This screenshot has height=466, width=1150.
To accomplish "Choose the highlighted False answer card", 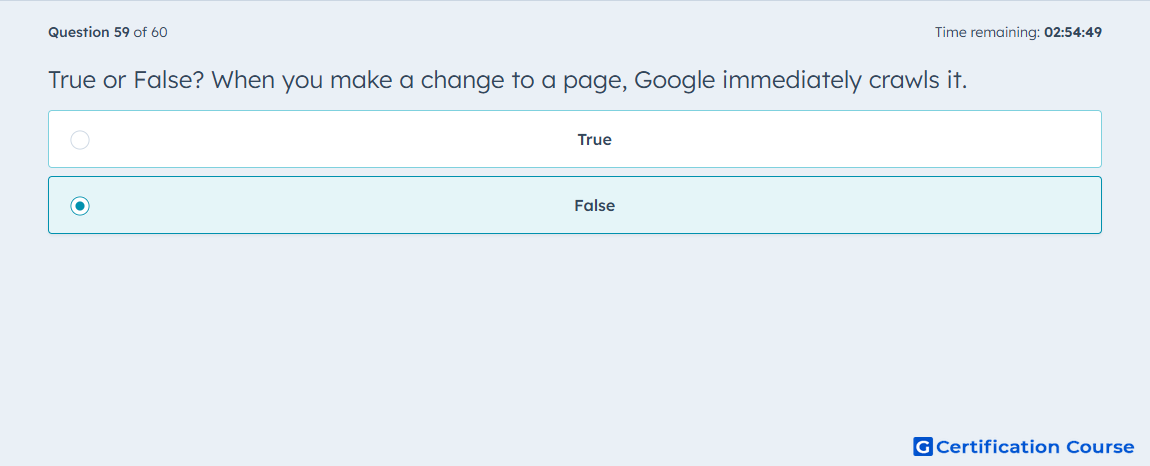I will [575, 205].
